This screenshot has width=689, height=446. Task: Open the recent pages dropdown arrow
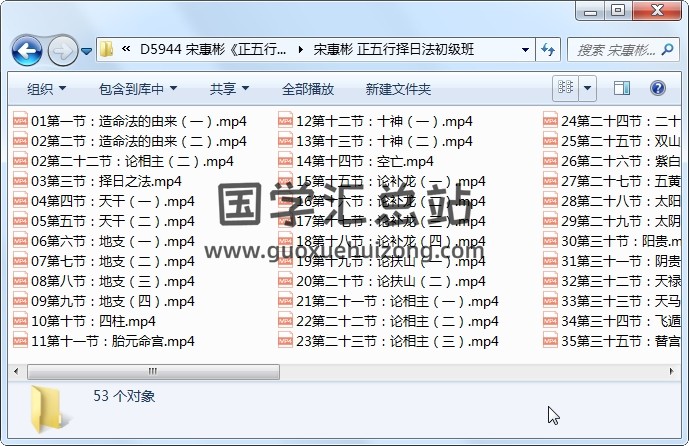pyautogui.click(x=87, y=51)
